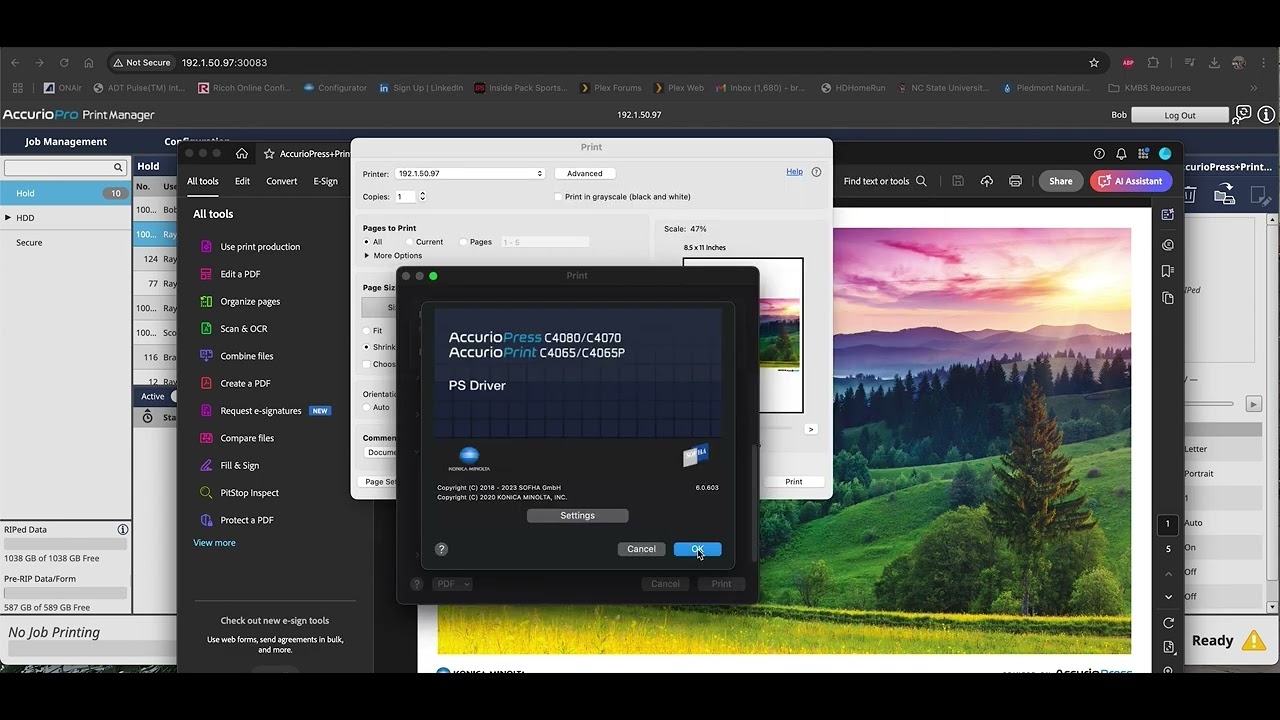Click Cancel in the PS Driver dialog
The image size is (1280, 720).
641,549
